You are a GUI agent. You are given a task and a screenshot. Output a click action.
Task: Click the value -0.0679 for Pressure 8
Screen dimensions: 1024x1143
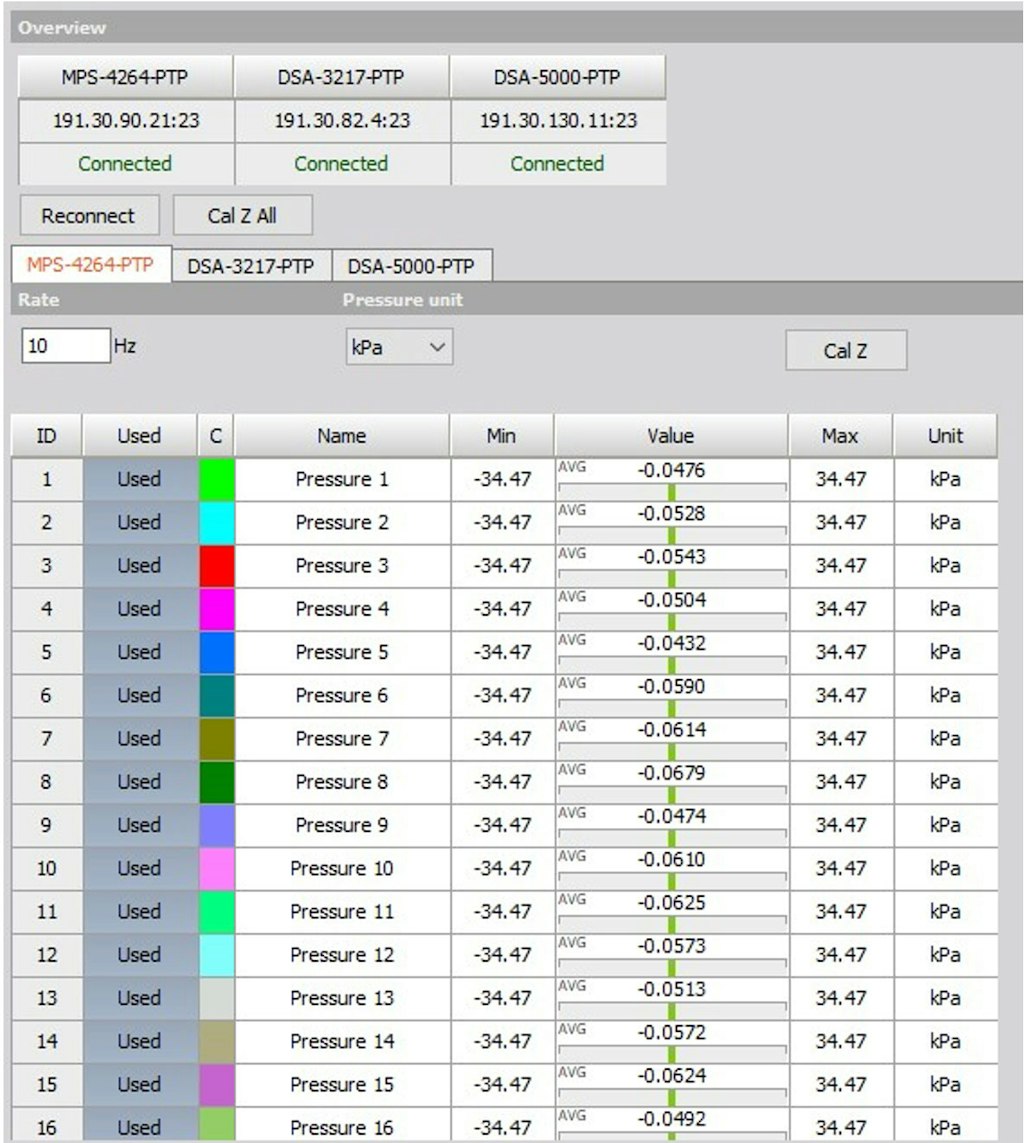tap(671, 773)
